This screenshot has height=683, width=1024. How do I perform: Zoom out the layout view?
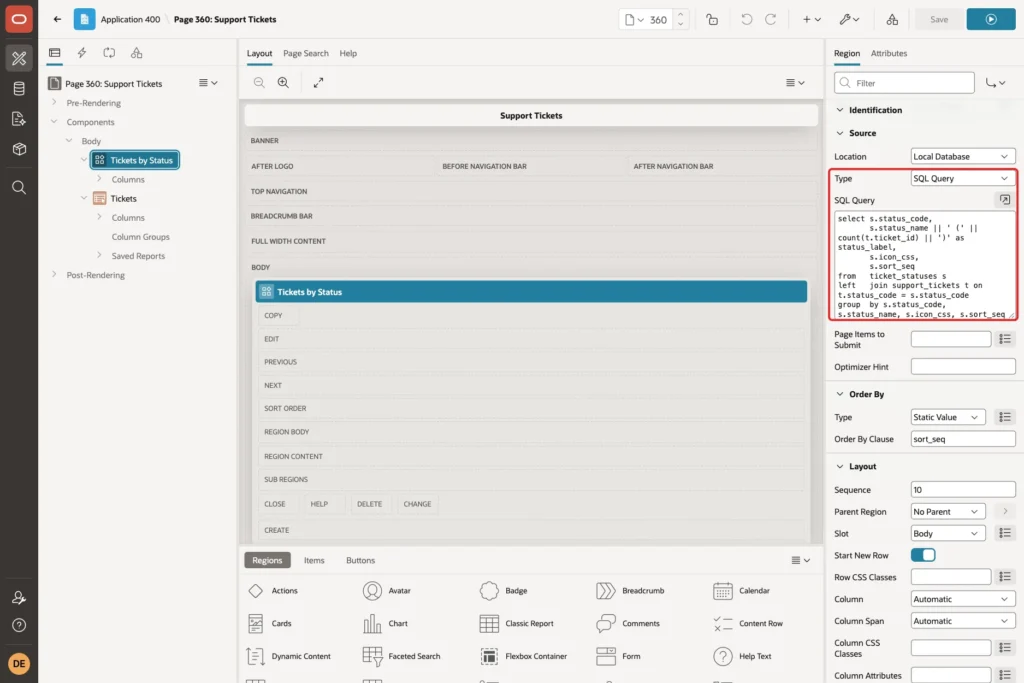point(259,83)
